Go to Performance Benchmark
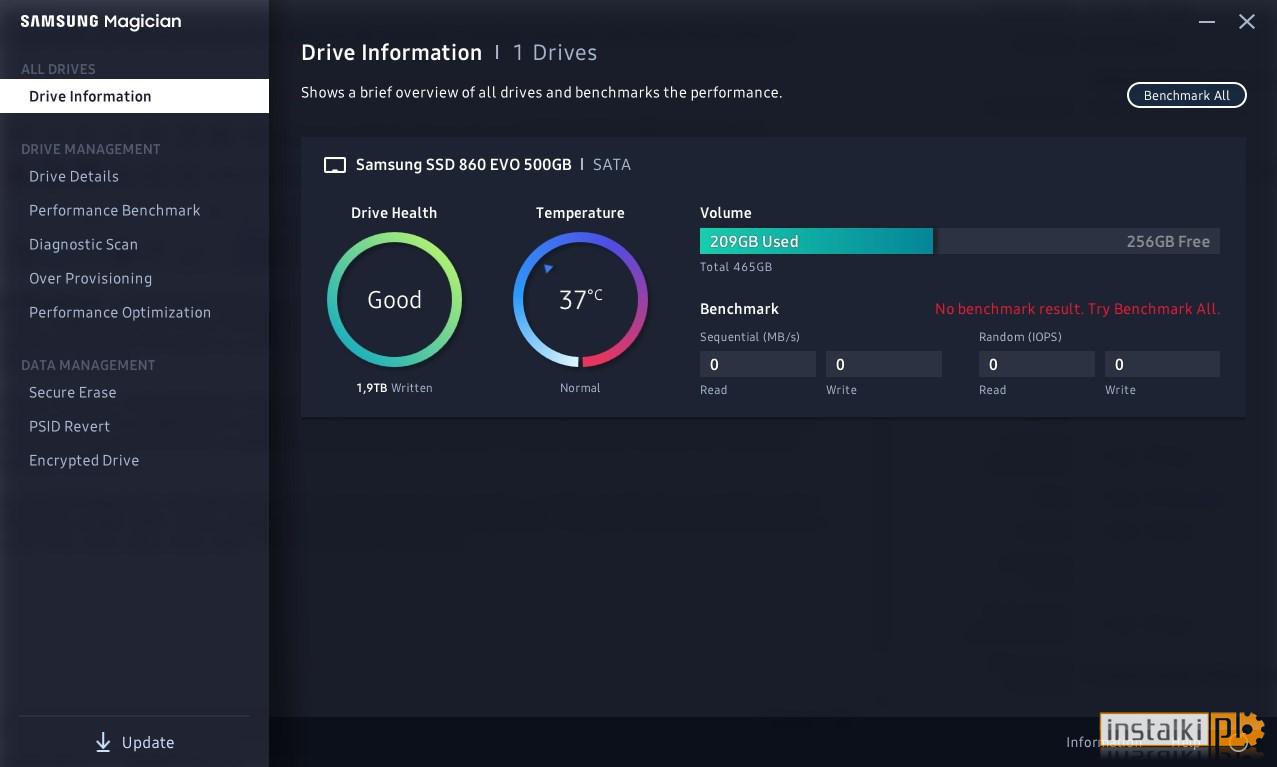Screen dimensions: 1277x767 click(115, 210)
